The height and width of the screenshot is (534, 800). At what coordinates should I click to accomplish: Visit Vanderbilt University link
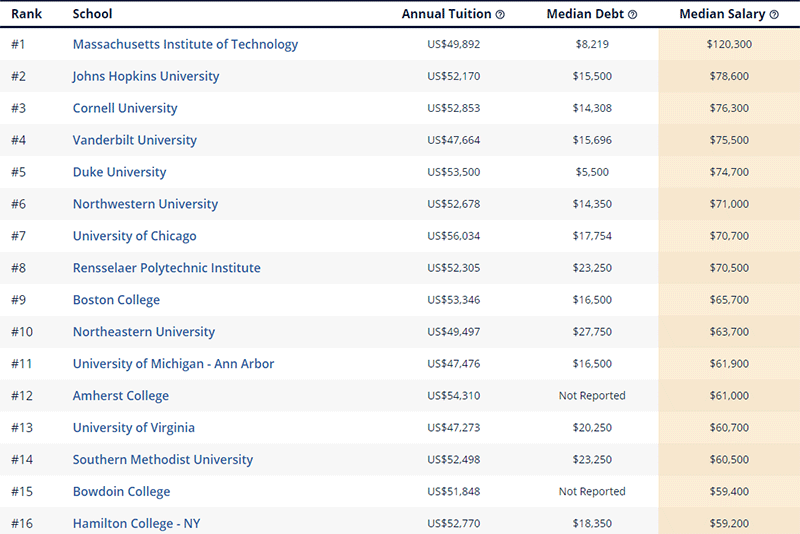(135, 140)
